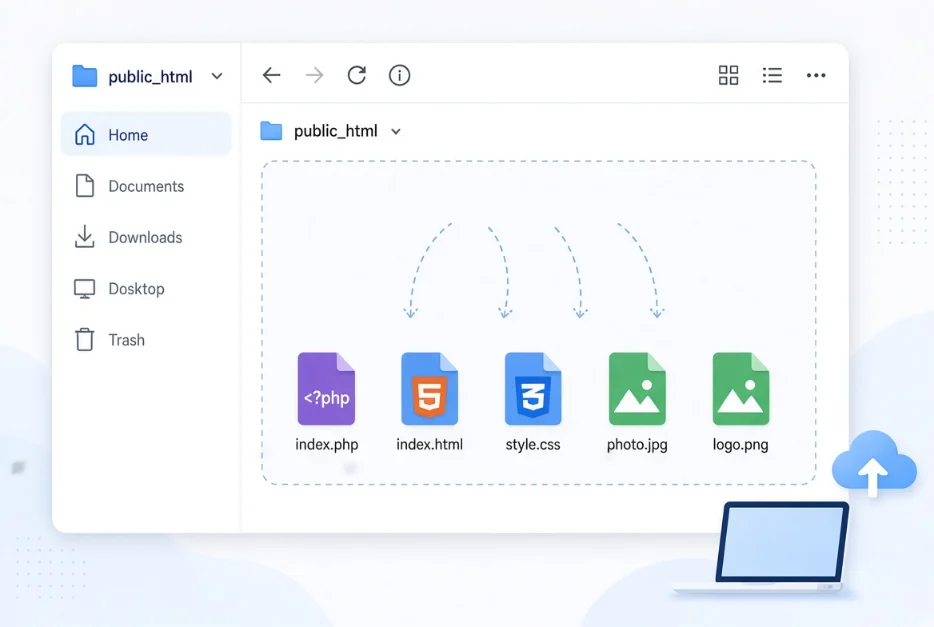
Task: Click the Downloads arrow icon
Action: 85,236
